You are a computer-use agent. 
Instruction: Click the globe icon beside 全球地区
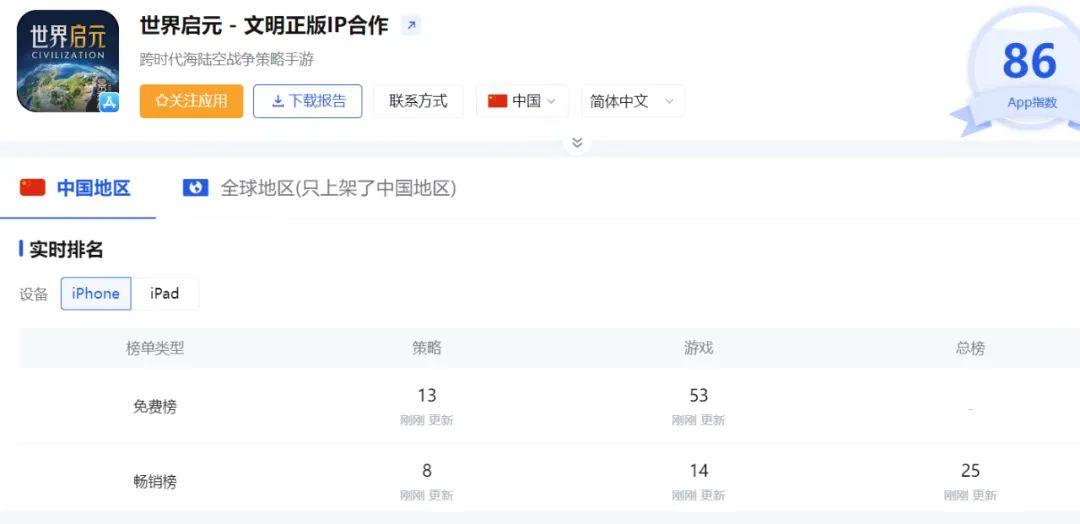[196, 187]
